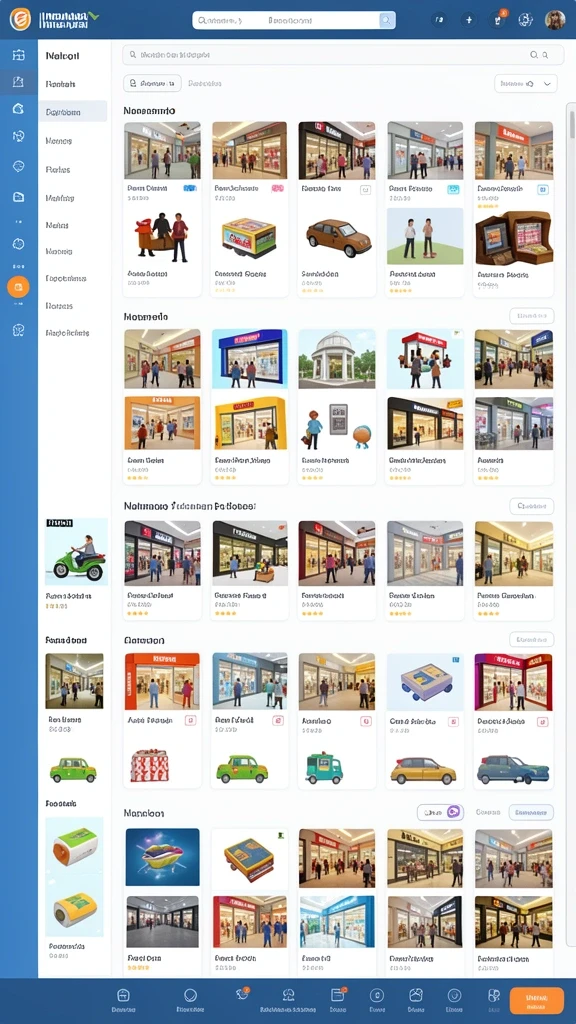Click the gray text link next to the purple toggle
Image resolution: width=576 pixels, height=1024 pixels.
coord(488,812)
